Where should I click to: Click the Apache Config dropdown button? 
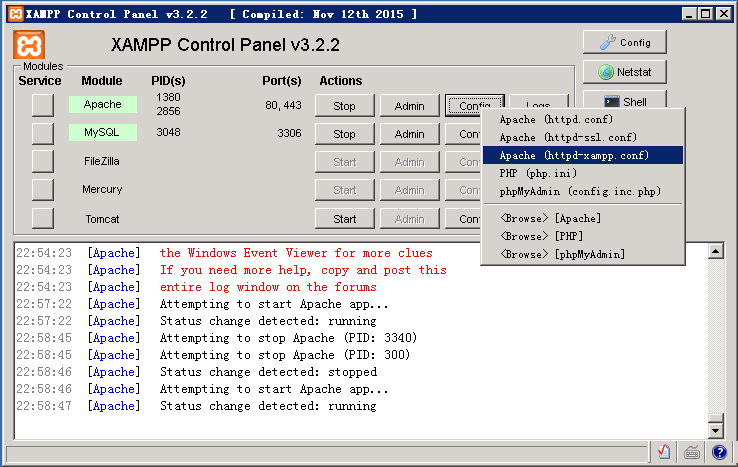pos(474,105)
